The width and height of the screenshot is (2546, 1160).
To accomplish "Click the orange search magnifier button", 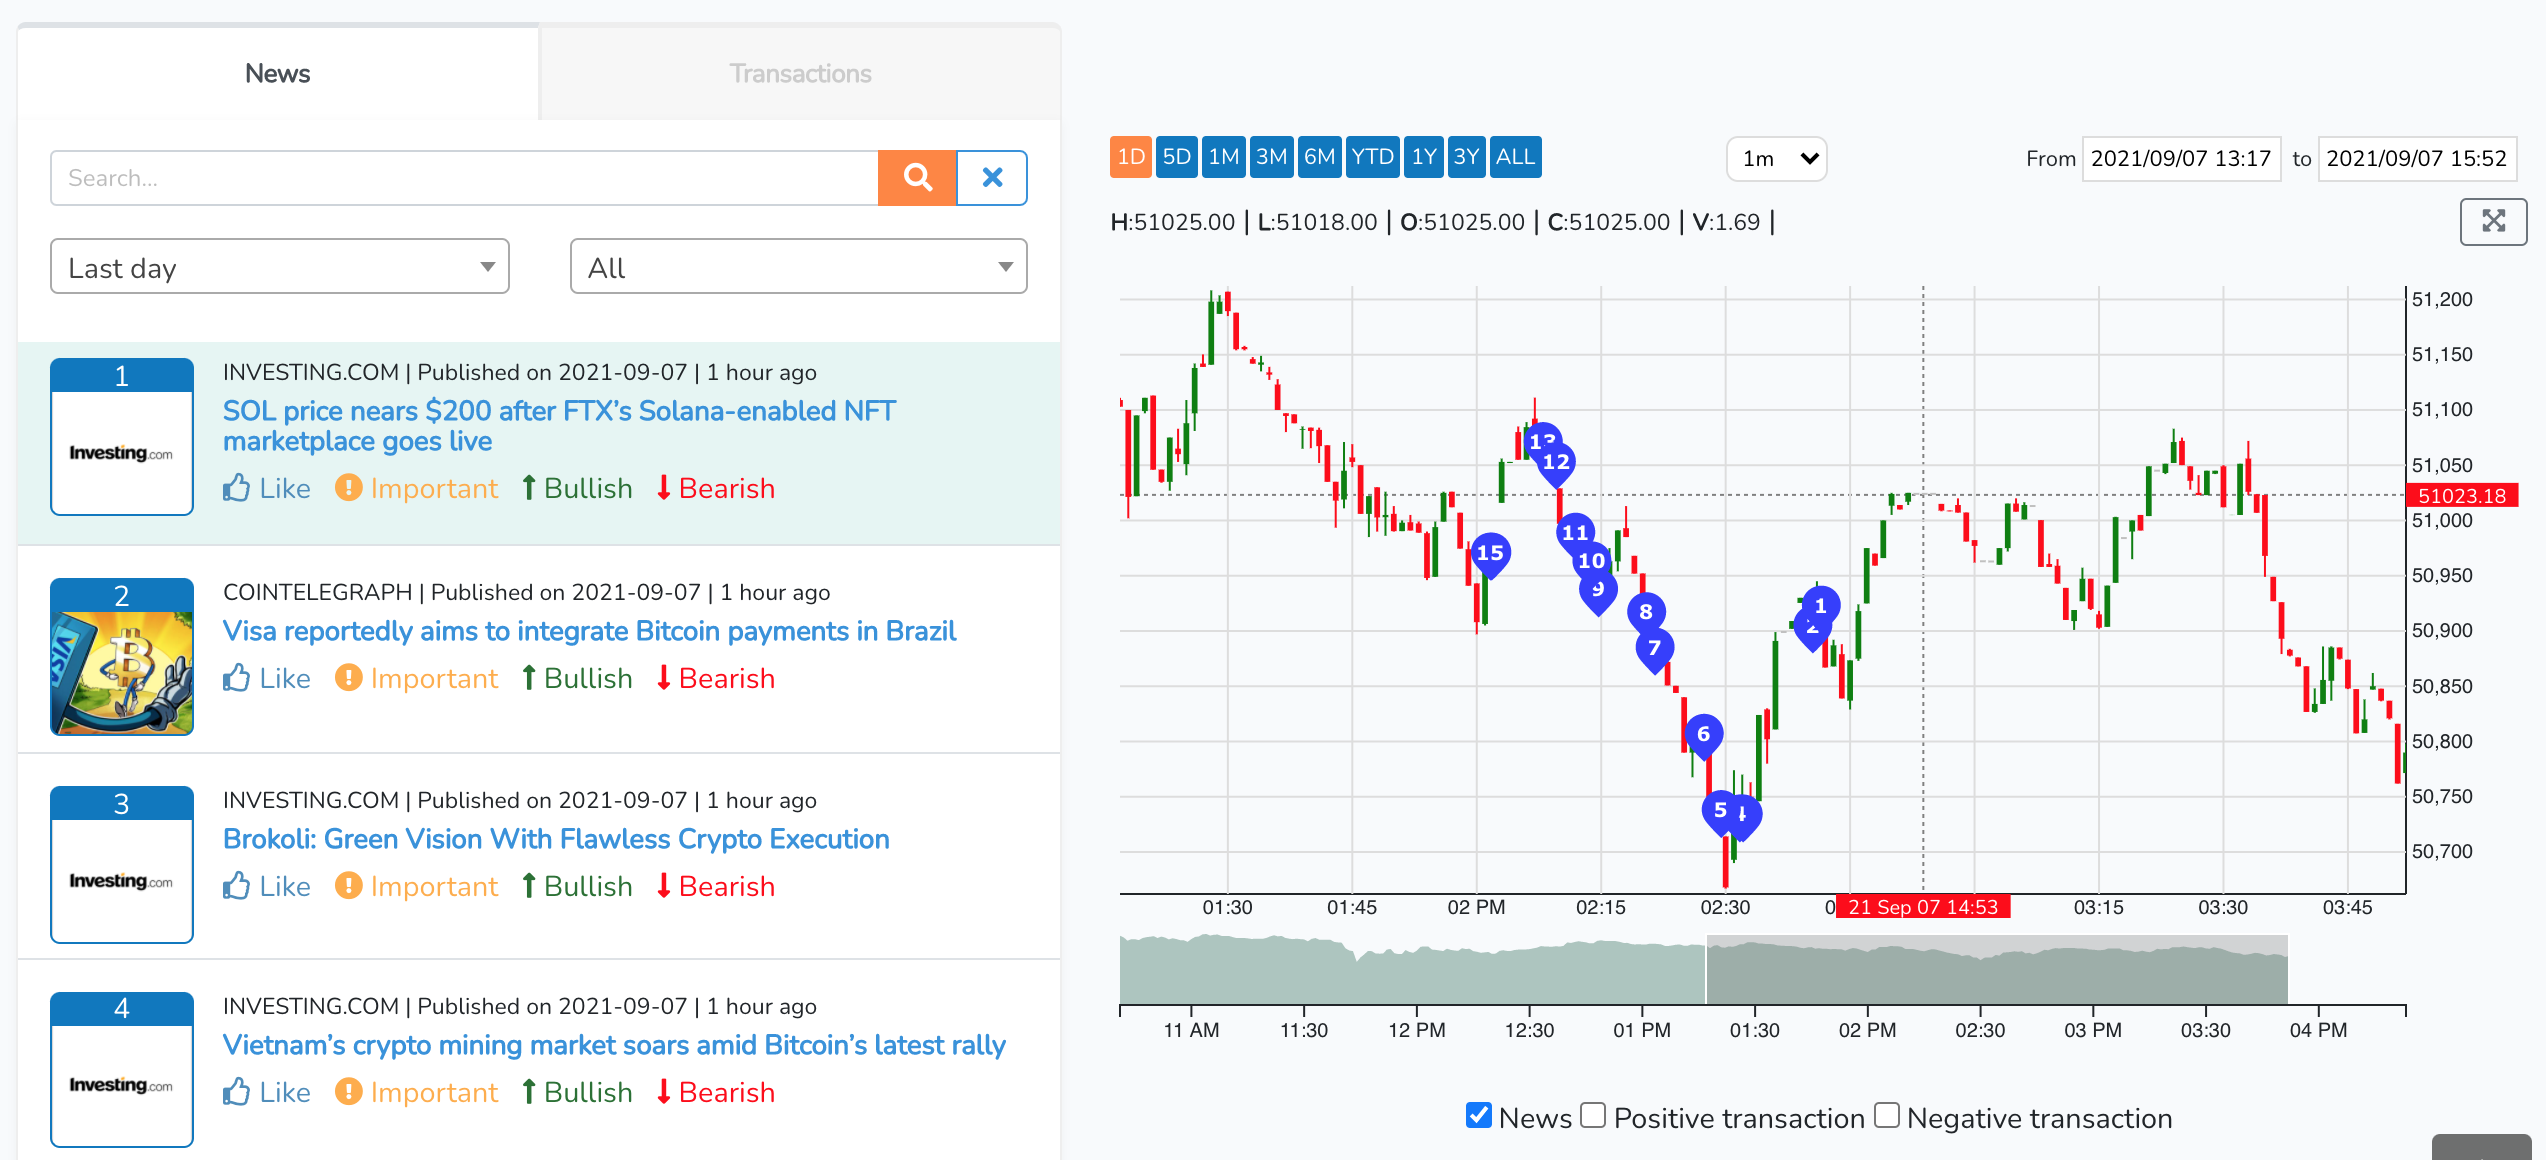I will 917,178.
